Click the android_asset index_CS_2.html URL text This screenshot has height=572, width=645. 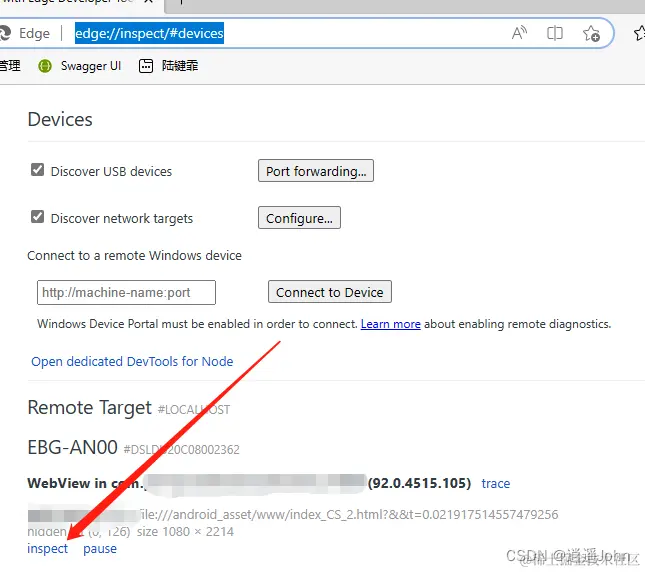(348, 514)
